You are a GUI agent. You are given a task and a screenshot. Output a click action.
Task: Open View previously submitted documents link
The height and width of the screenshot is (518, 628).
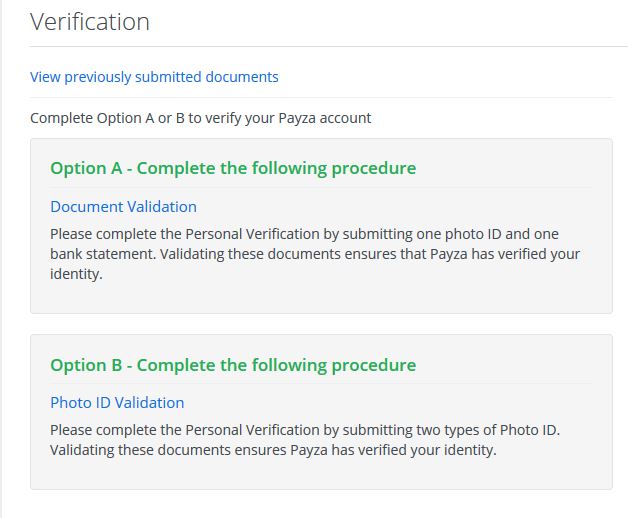[154, 77]
